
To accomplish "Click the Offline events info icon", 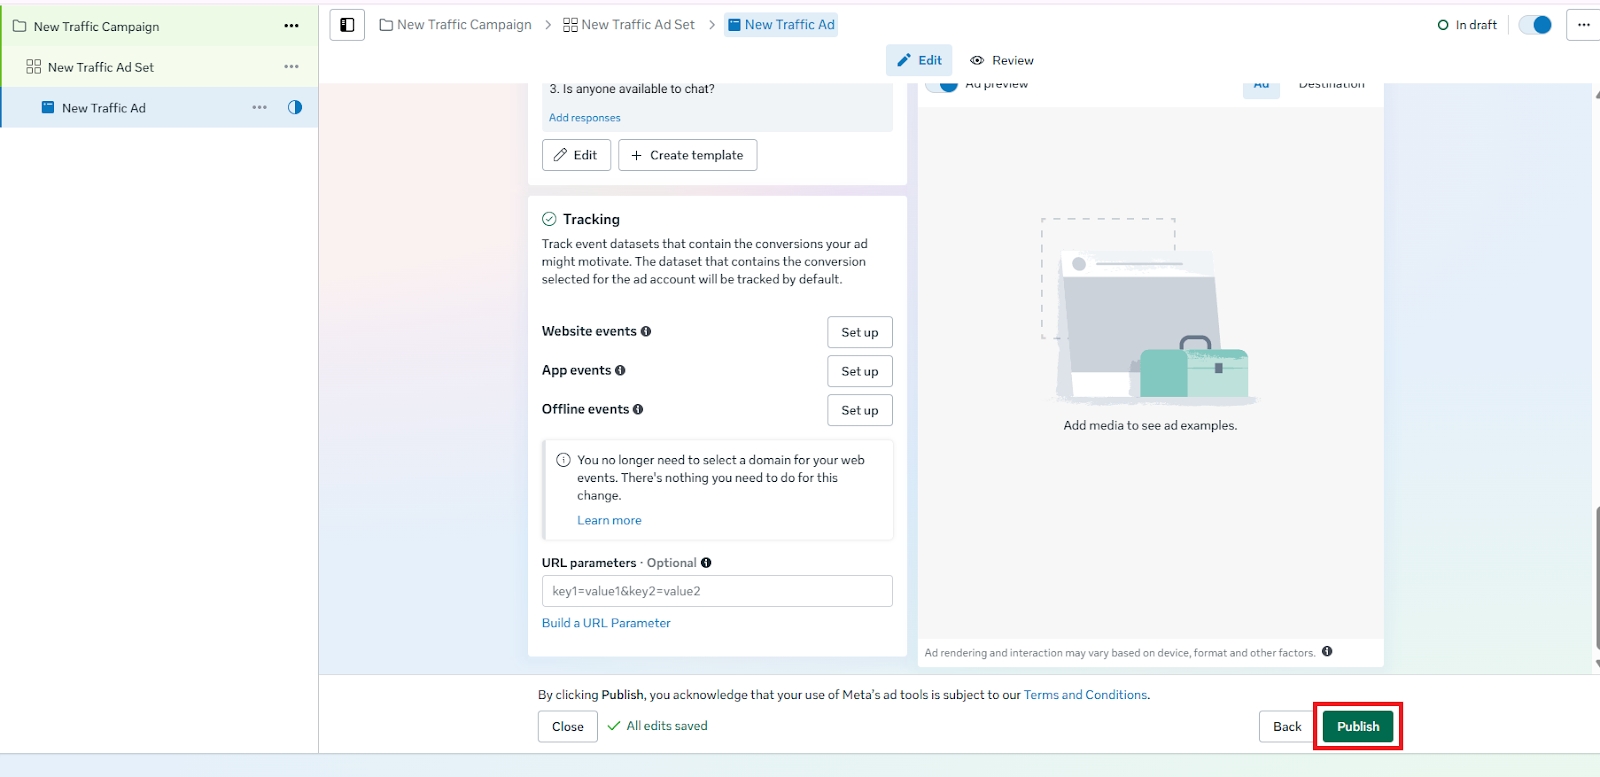I will (638, 410).
